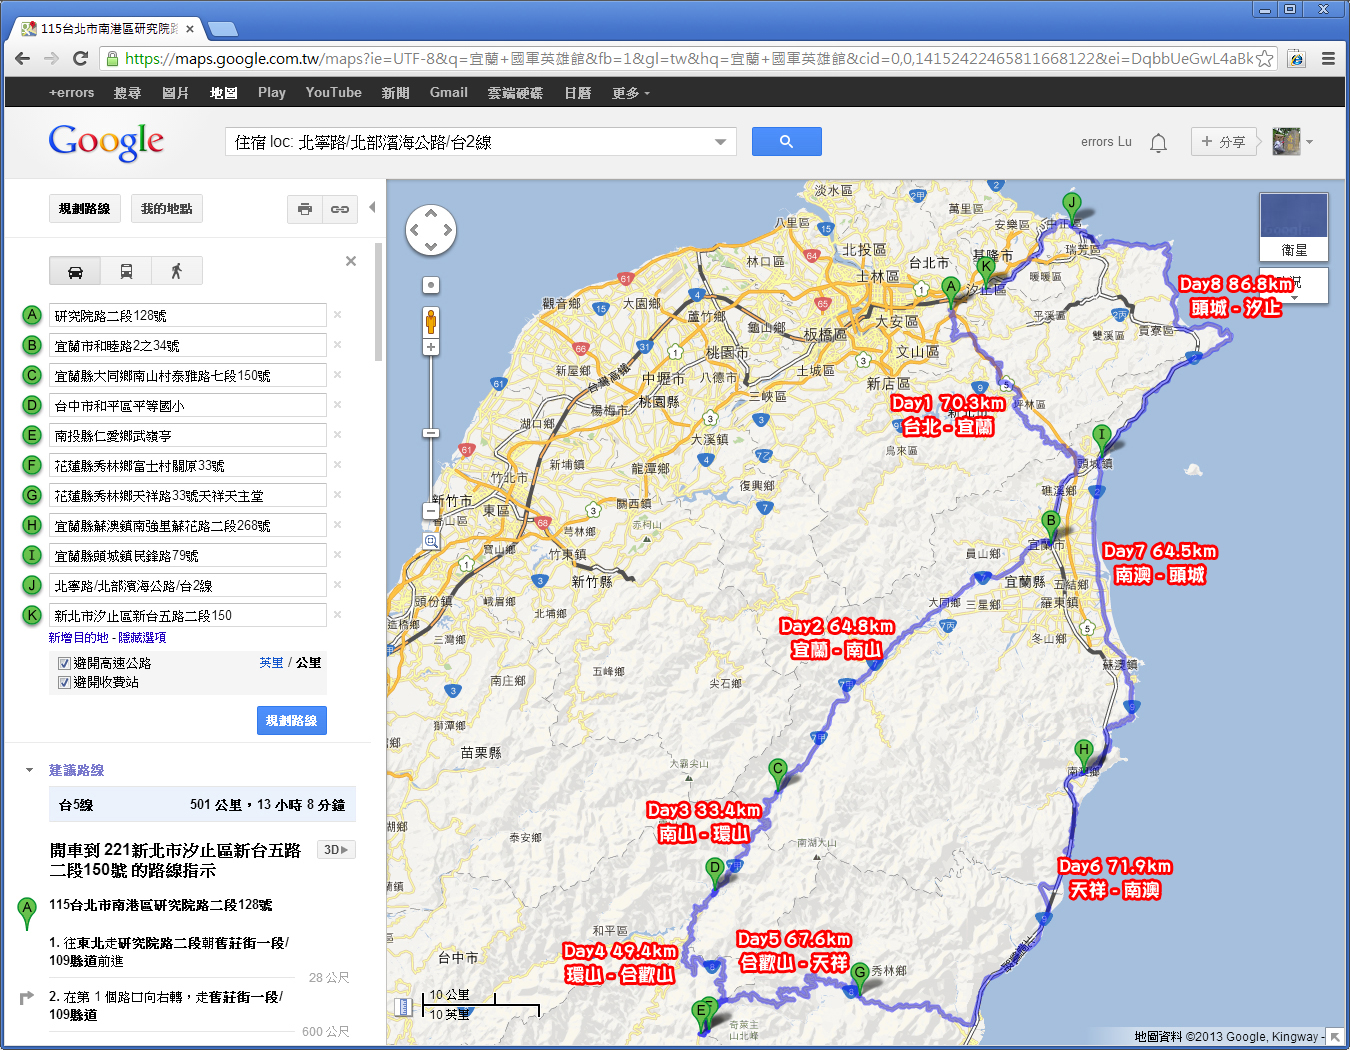This screenshot has height=1050, width=1350.
Task: Click the map zoom slider handle
Action: pos(431,433)
